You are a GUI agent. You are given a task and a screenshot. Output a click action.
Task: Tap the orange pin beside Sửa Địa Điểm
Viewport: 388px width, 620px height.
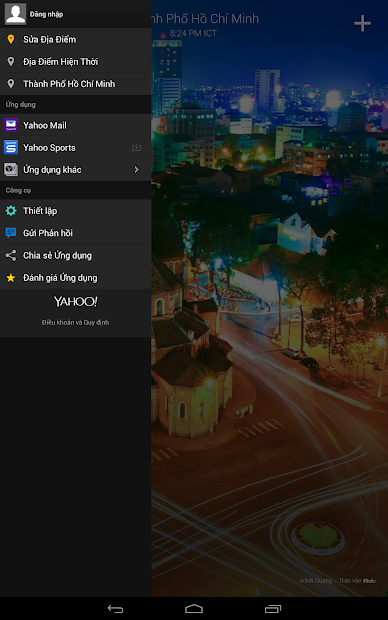[11, 39]
